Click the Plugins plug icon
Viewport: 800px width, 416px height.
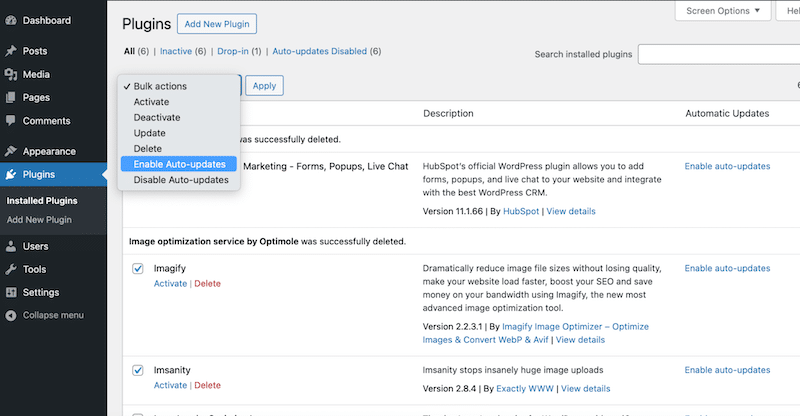click(x=11, y=175)
